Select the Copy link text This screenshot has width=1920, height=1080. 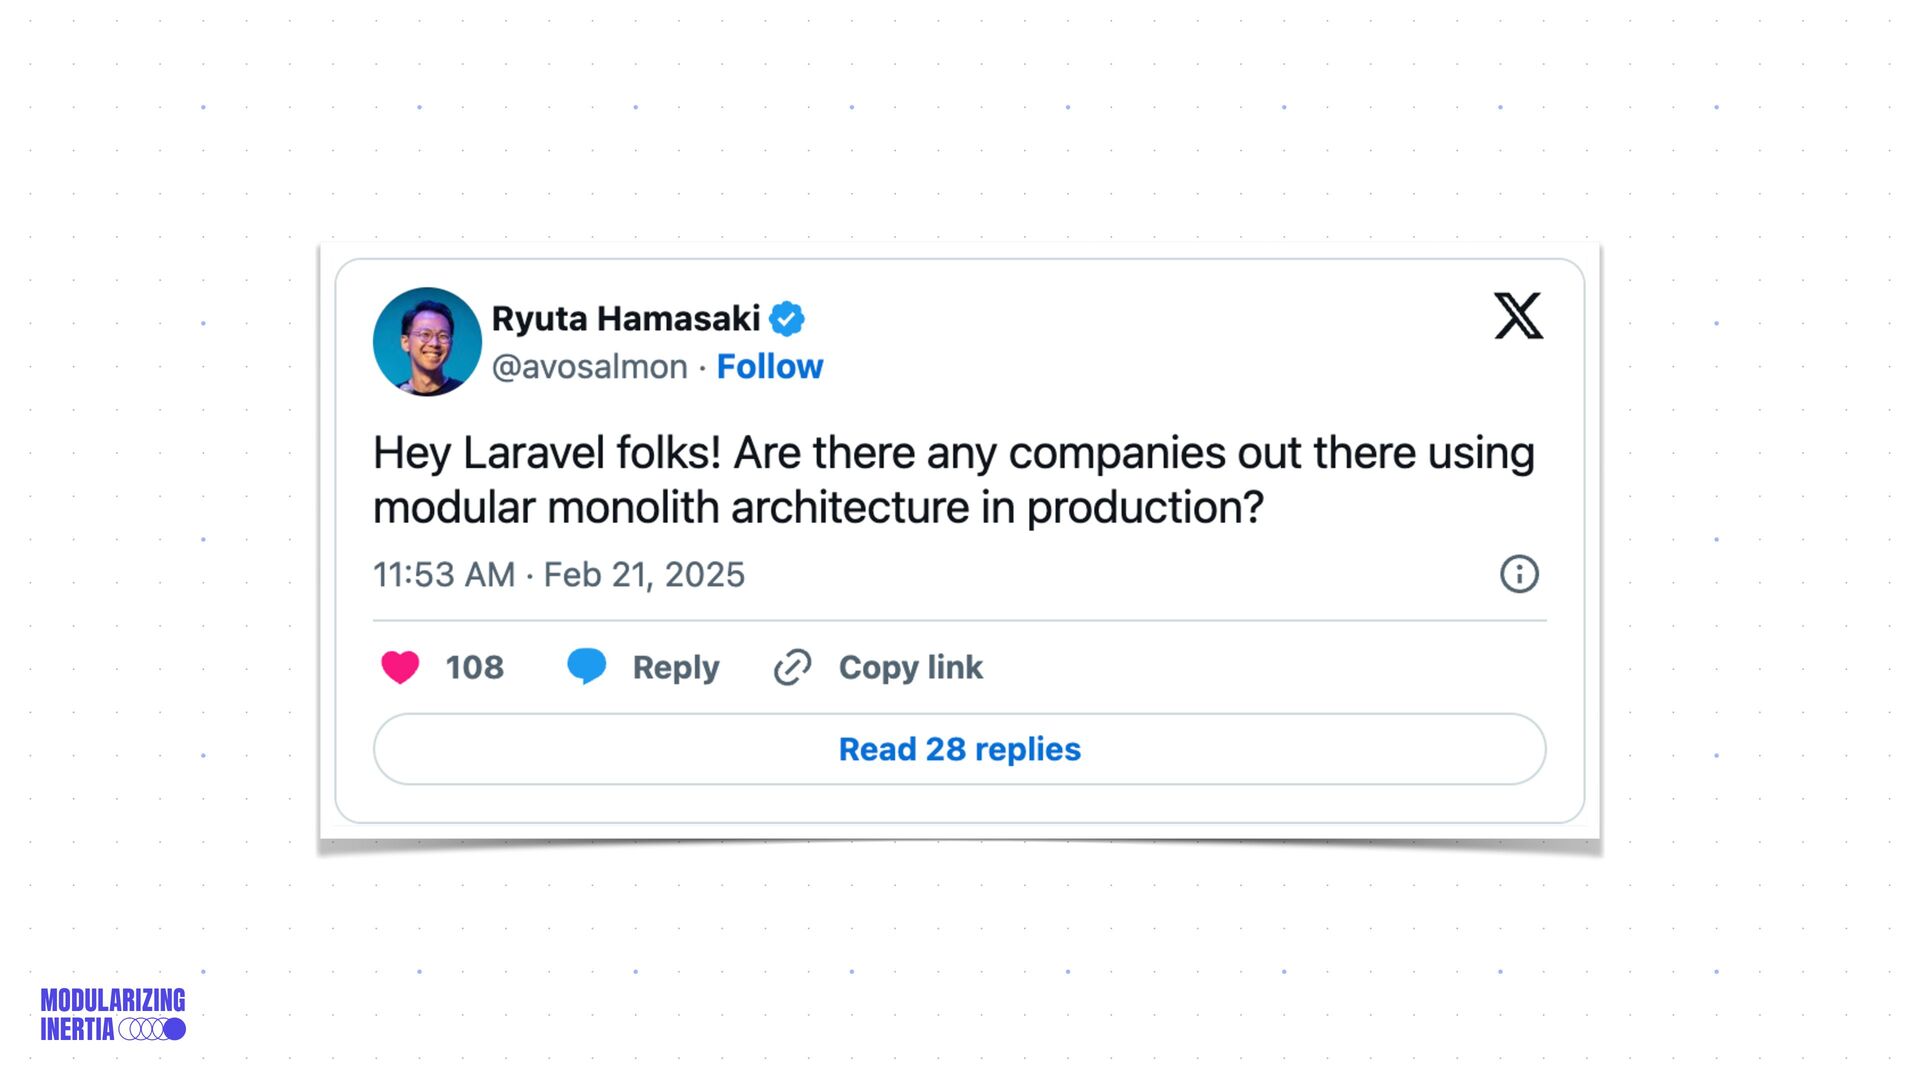[x=910, y=667]
